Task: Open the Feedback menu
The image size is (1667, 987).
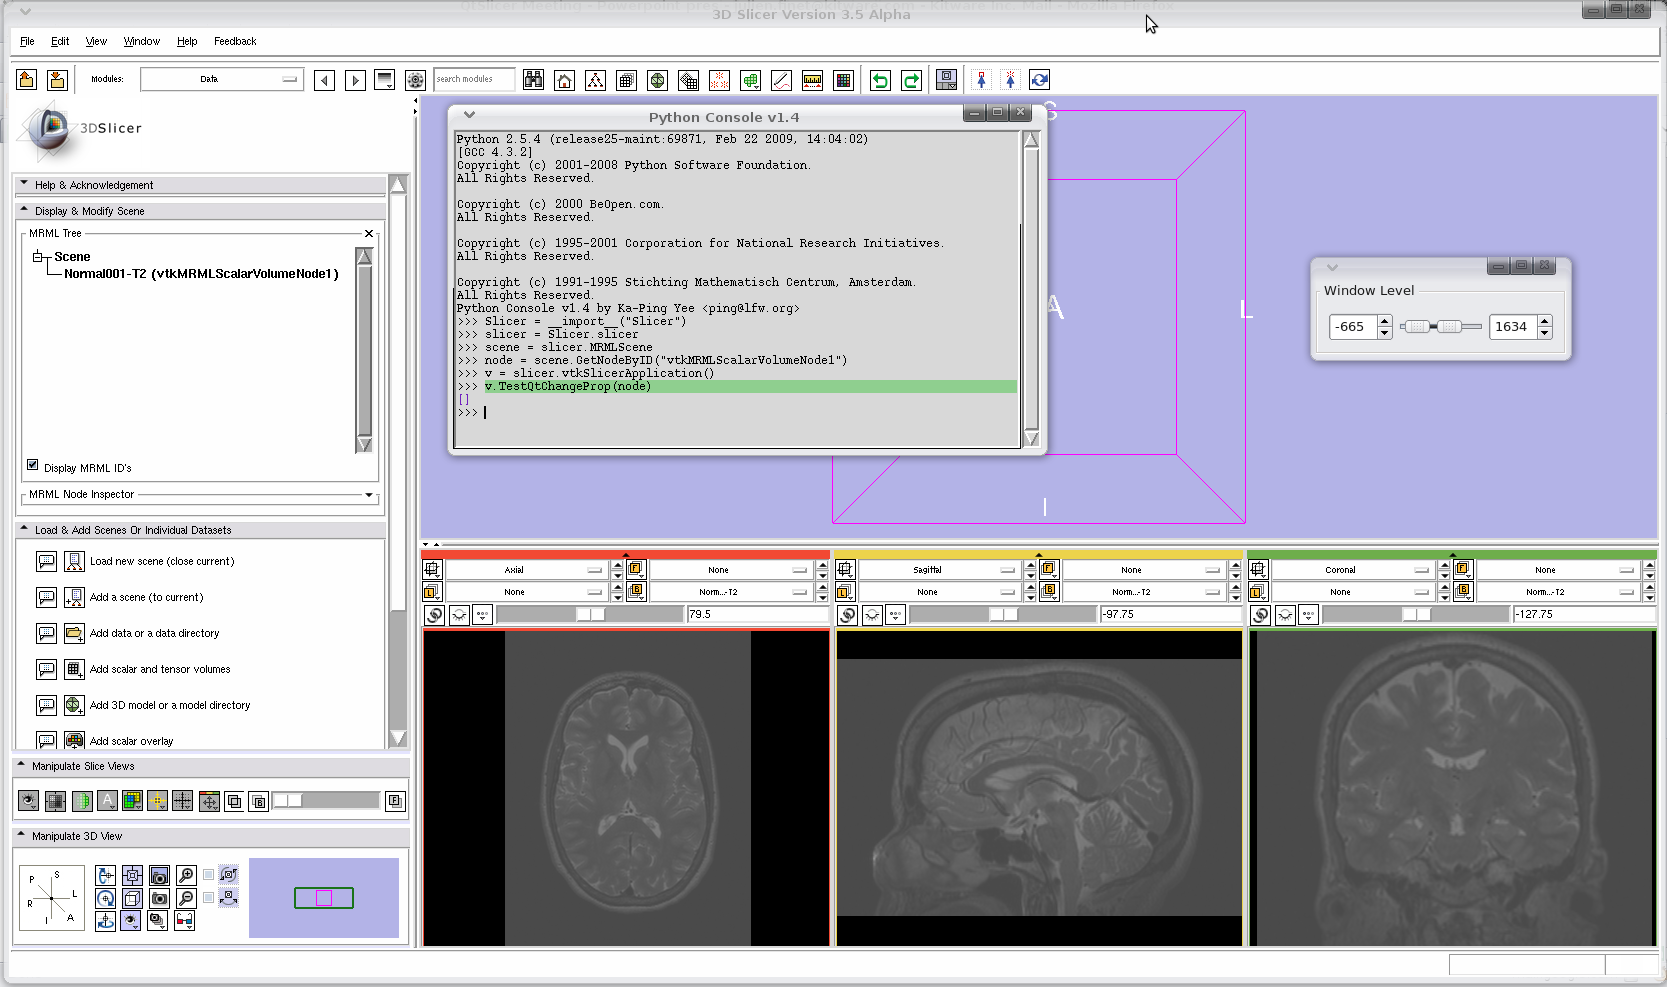Action: [x=235, y=41]
